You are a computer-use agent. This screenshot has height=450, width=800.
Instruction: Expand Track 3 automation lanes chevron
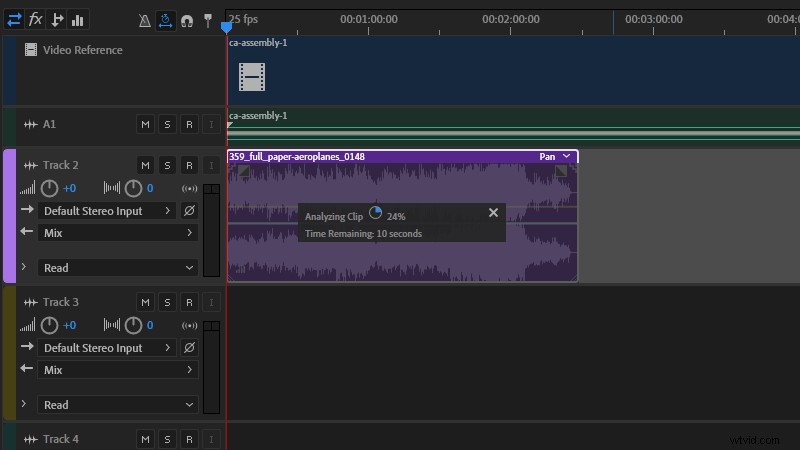(x=23, y=404)
